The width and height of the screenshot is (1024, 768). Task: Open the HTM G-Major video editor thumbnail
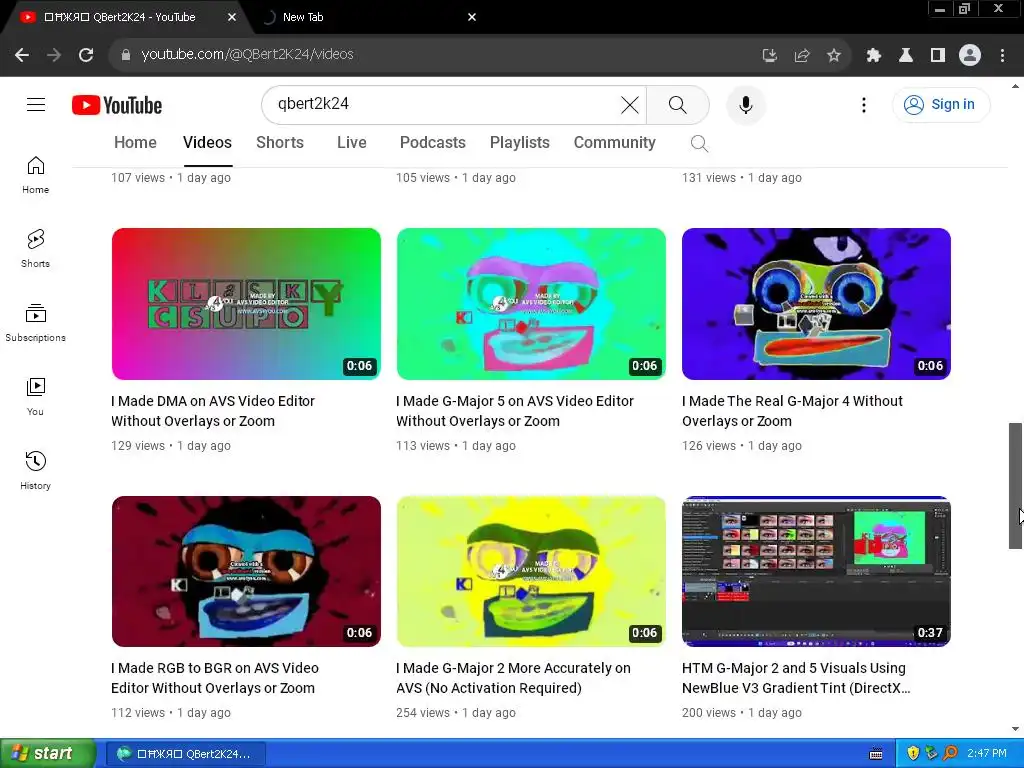pos(816,571)
